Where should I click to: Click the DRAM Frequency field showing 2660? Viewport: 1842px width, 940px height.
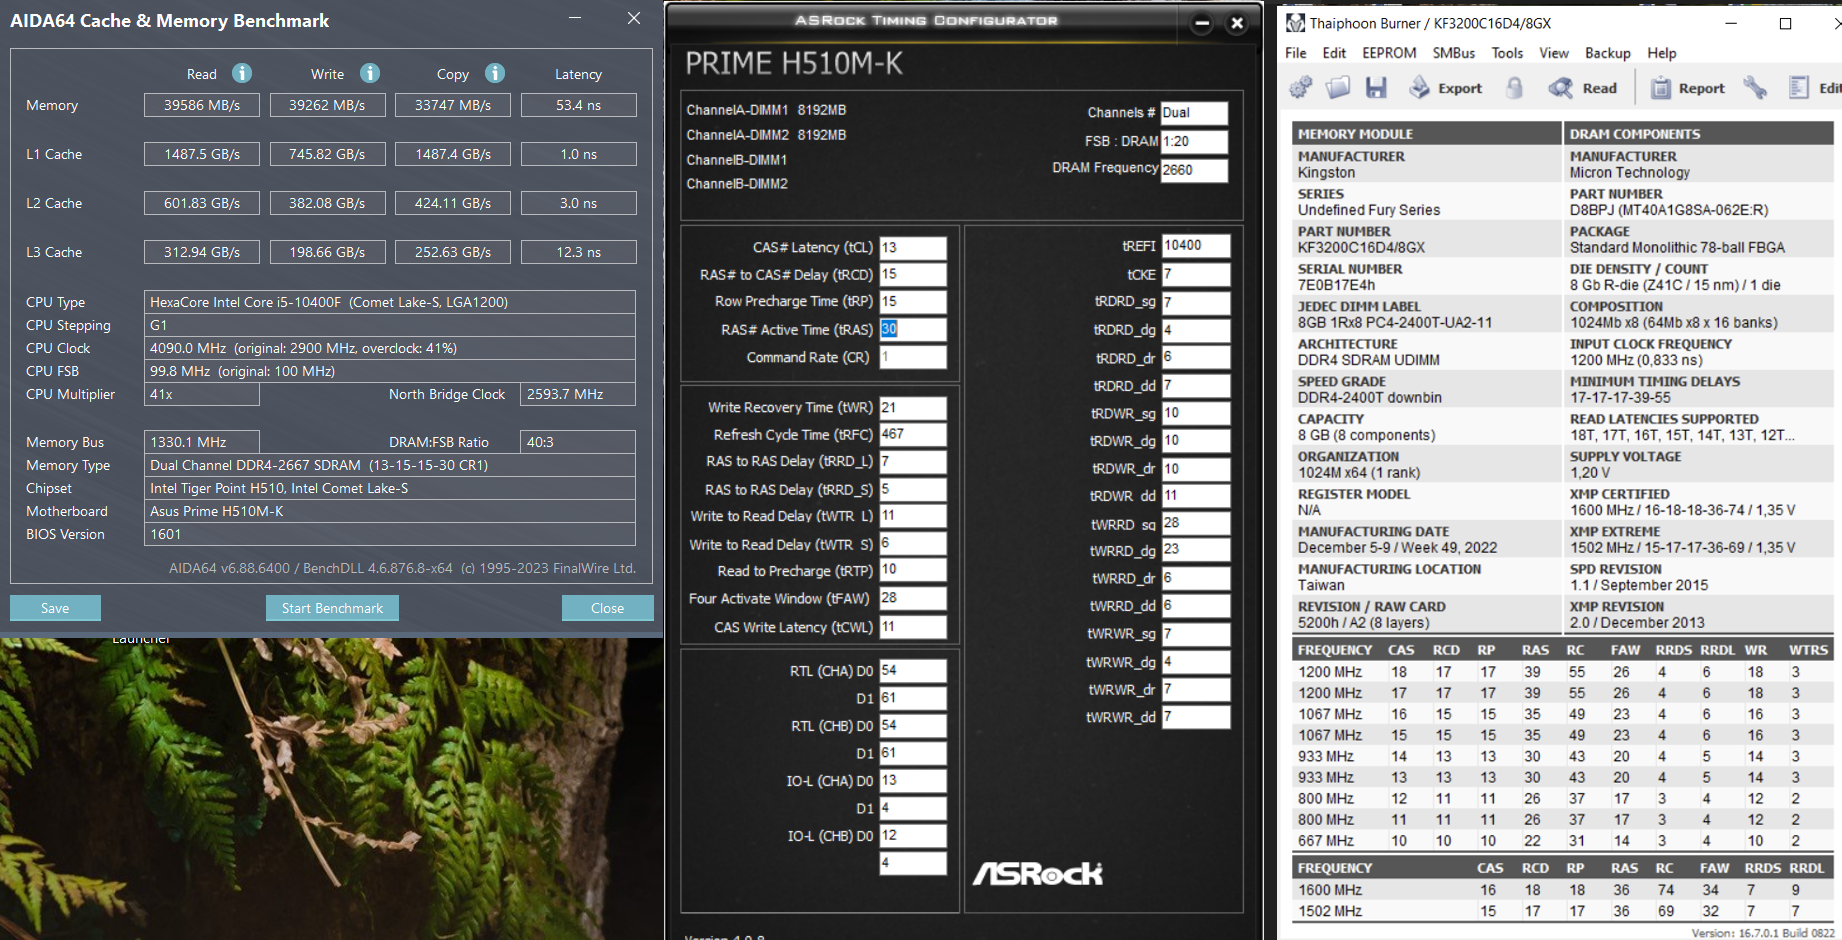coord(1194,170)
